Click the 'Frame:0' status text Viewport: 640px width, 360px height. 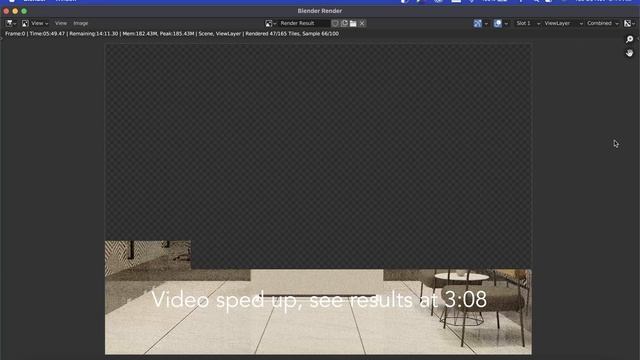coord(15,34)
